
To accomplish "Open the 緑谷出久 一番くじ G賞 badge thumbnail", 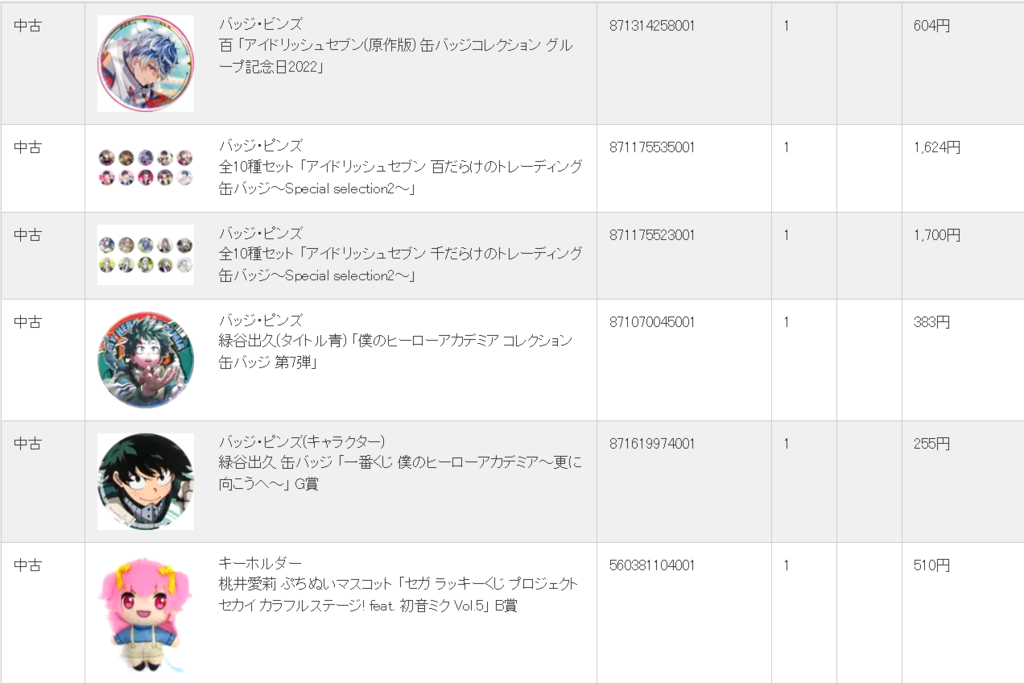I will tap(146, 481).
